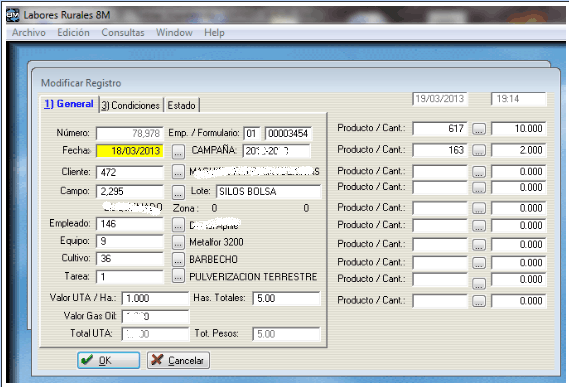Switch to the 1) General tab

coord(69,104)
